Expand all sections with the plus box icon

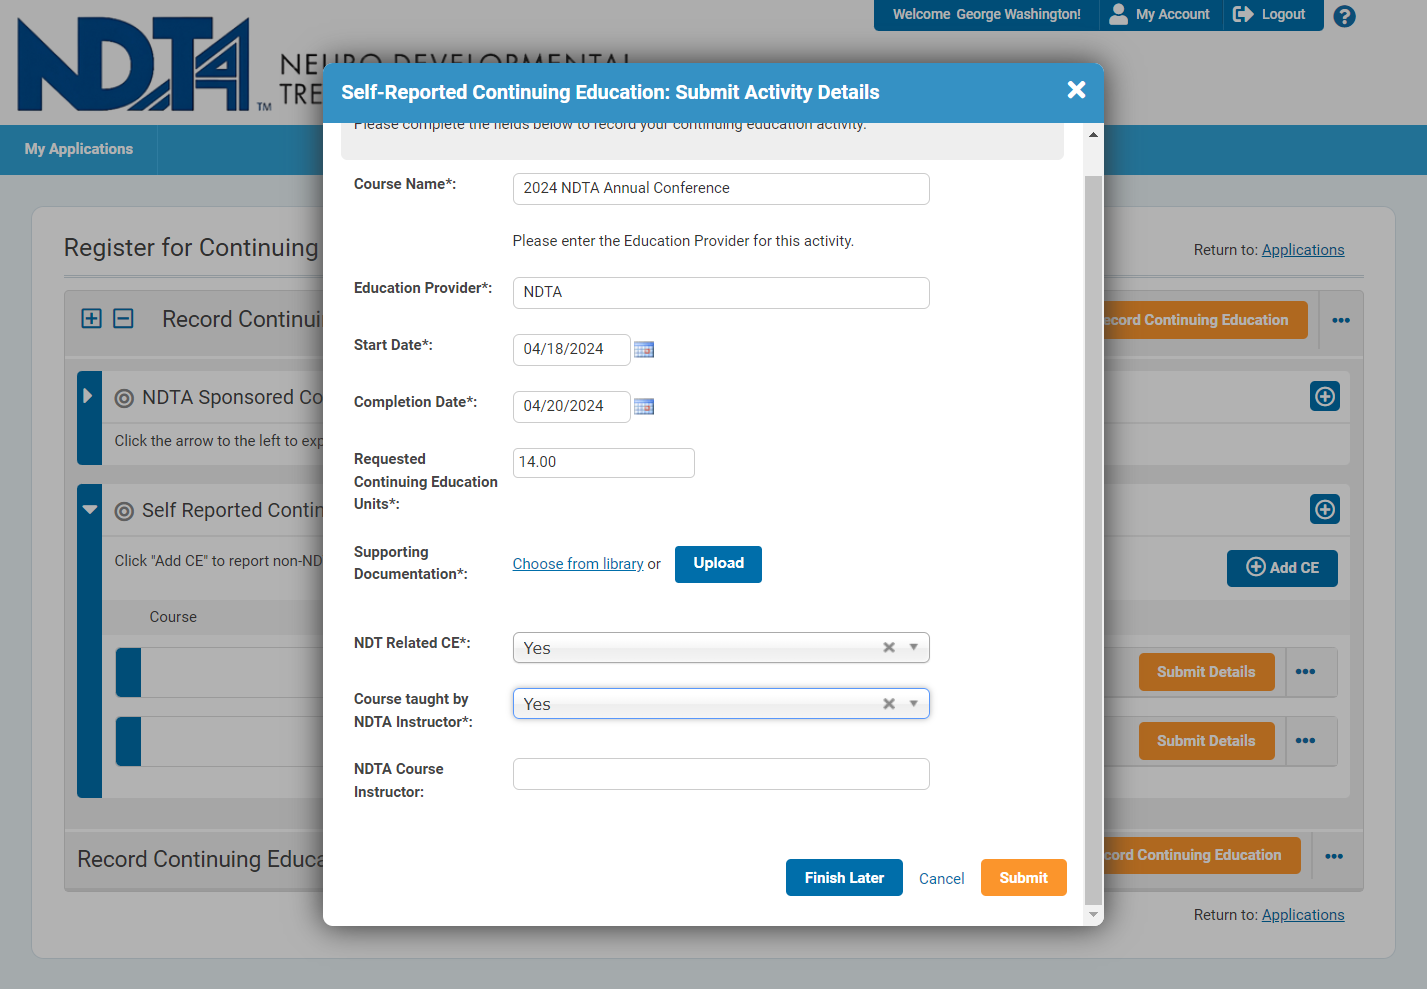[x=91, y=319]
